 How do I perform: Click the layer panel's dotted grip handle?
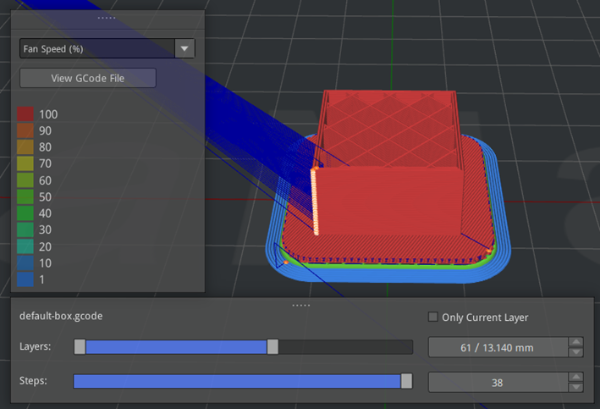tap(299, 304)
